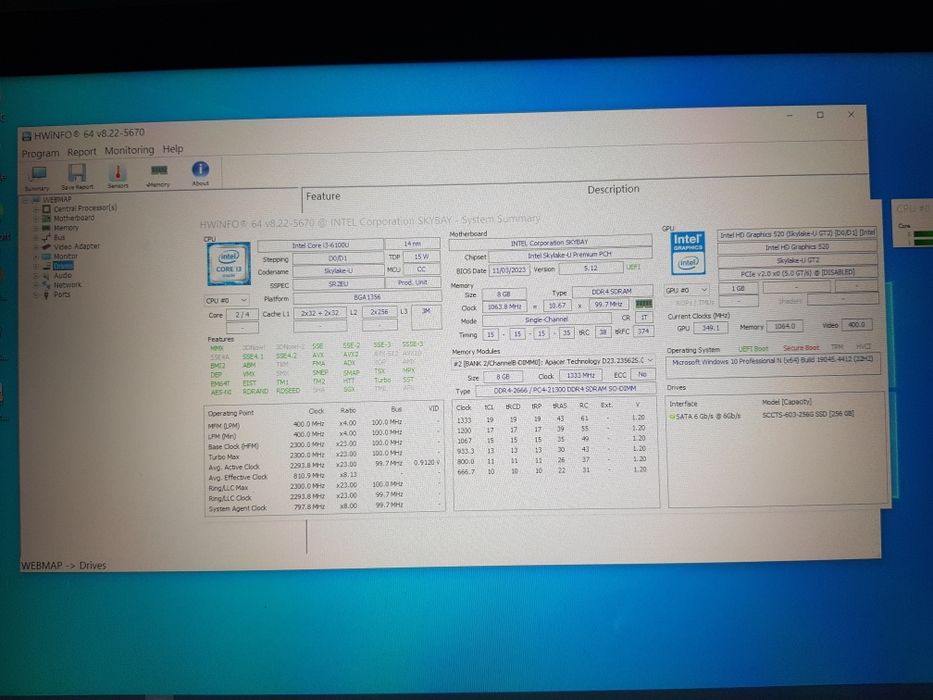Open the Monitoring menu
933x700 pixels.
(129, 150)
